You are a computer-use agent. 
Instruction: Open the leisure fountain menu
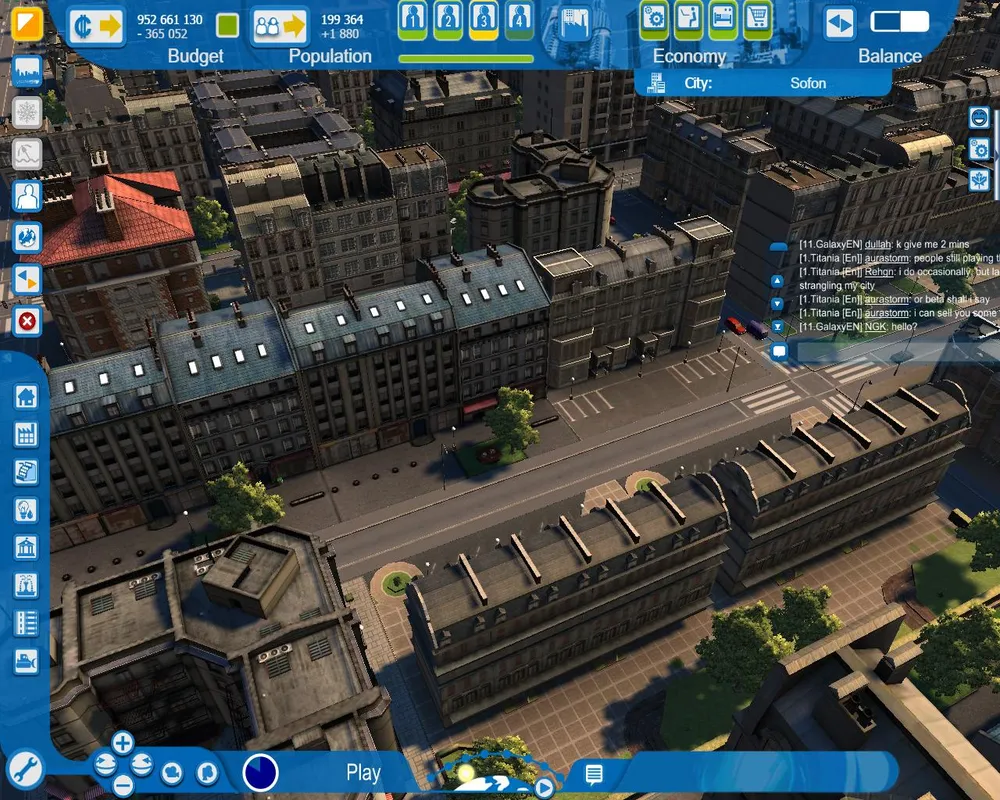26,585
